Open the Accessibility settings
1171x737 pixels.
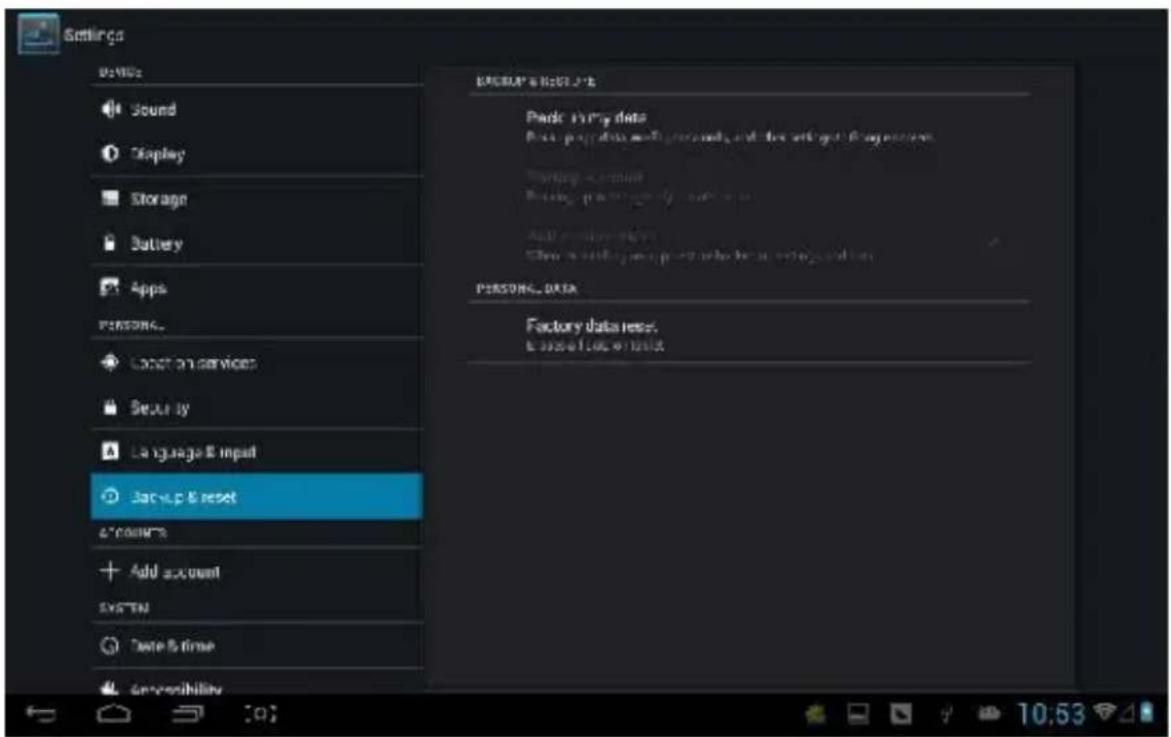tap(256, 682)
